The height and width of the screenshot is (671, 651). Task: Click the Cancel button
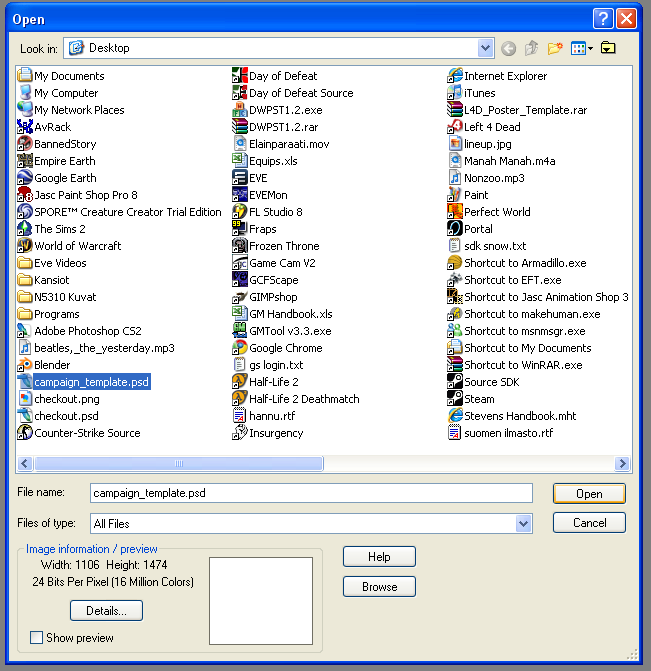(x=589, y=523)
